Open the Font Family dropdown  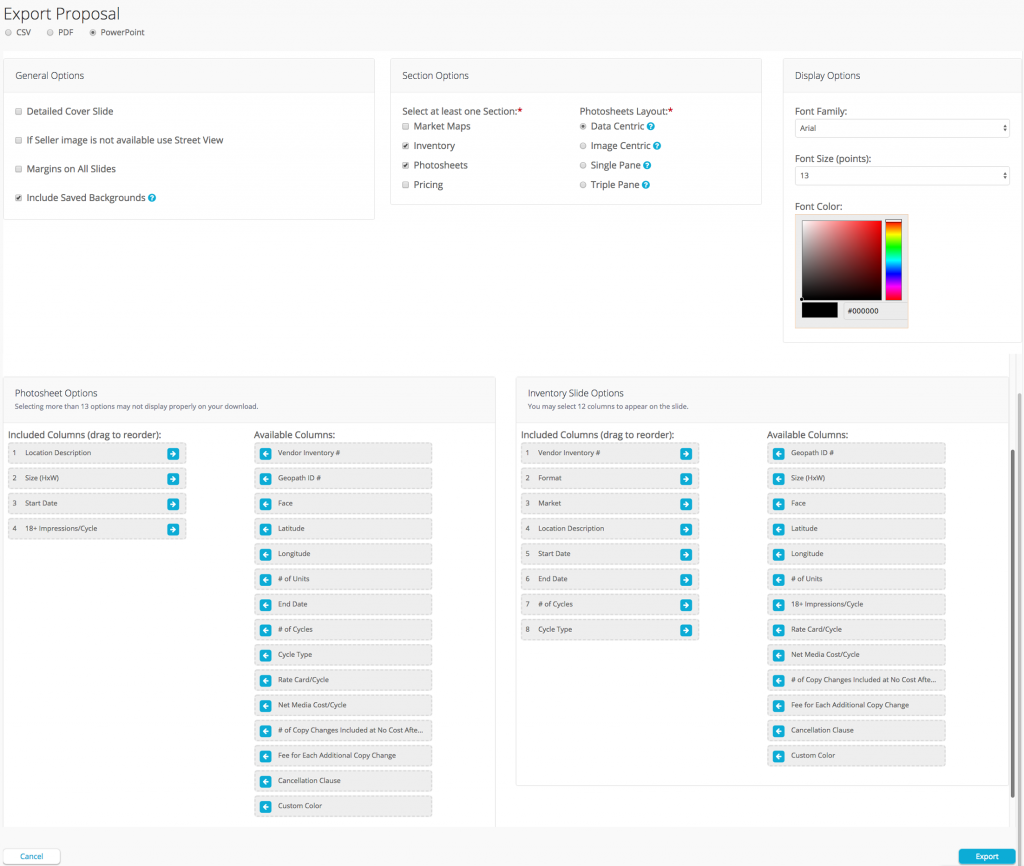pyautogui.click(x=902, y=129)
